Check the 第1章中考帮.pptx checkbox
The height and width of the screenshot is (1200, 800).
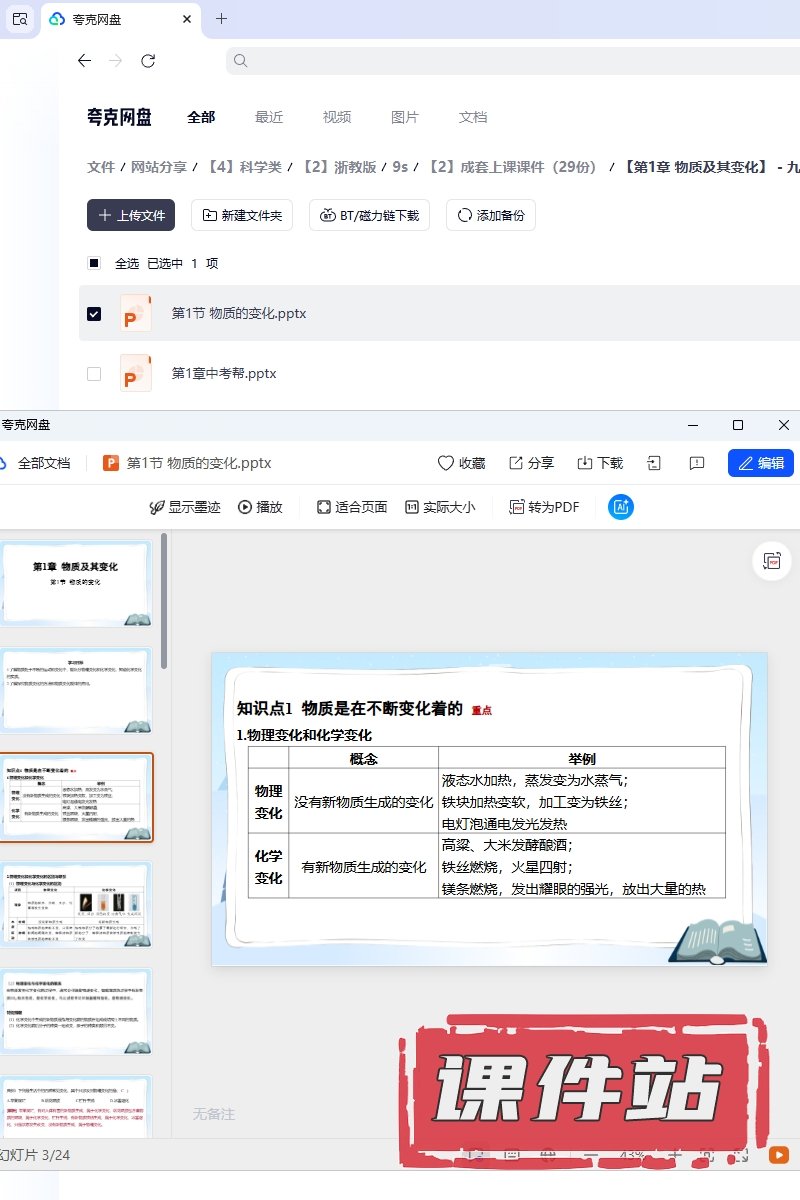[94, 373]
